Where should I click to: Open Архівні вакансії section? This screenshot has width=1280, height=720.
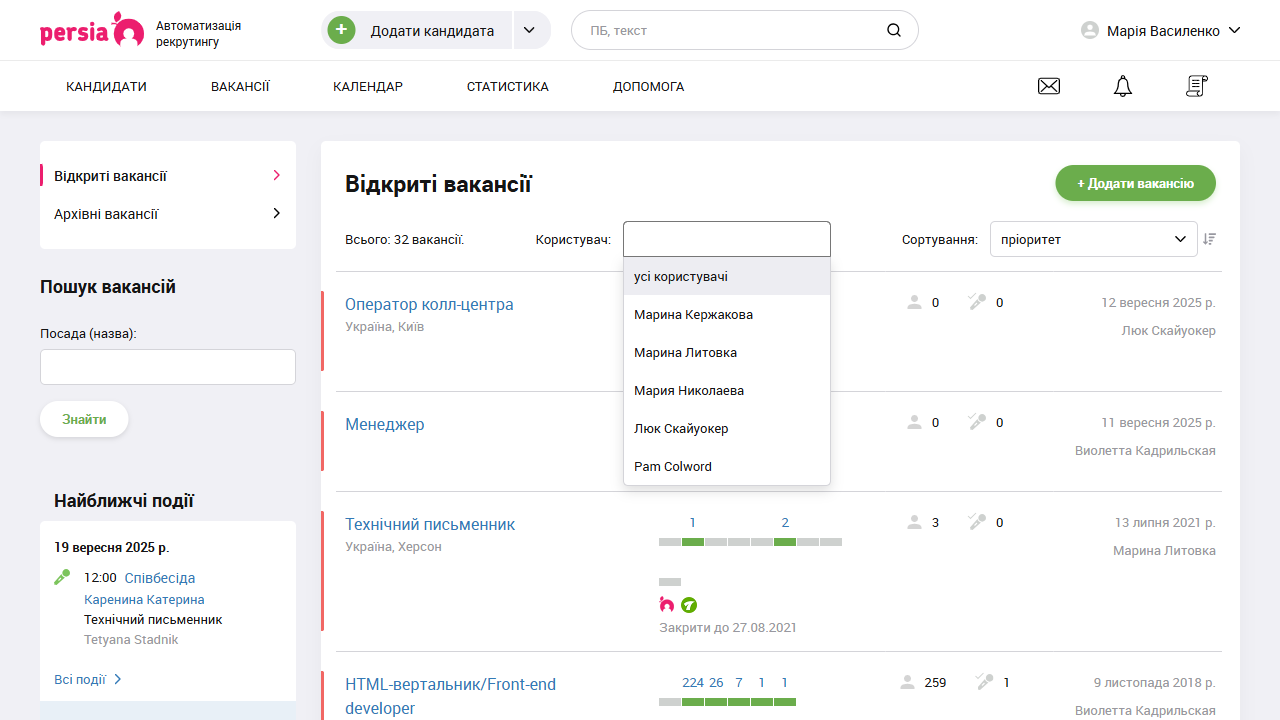point(106,214)
